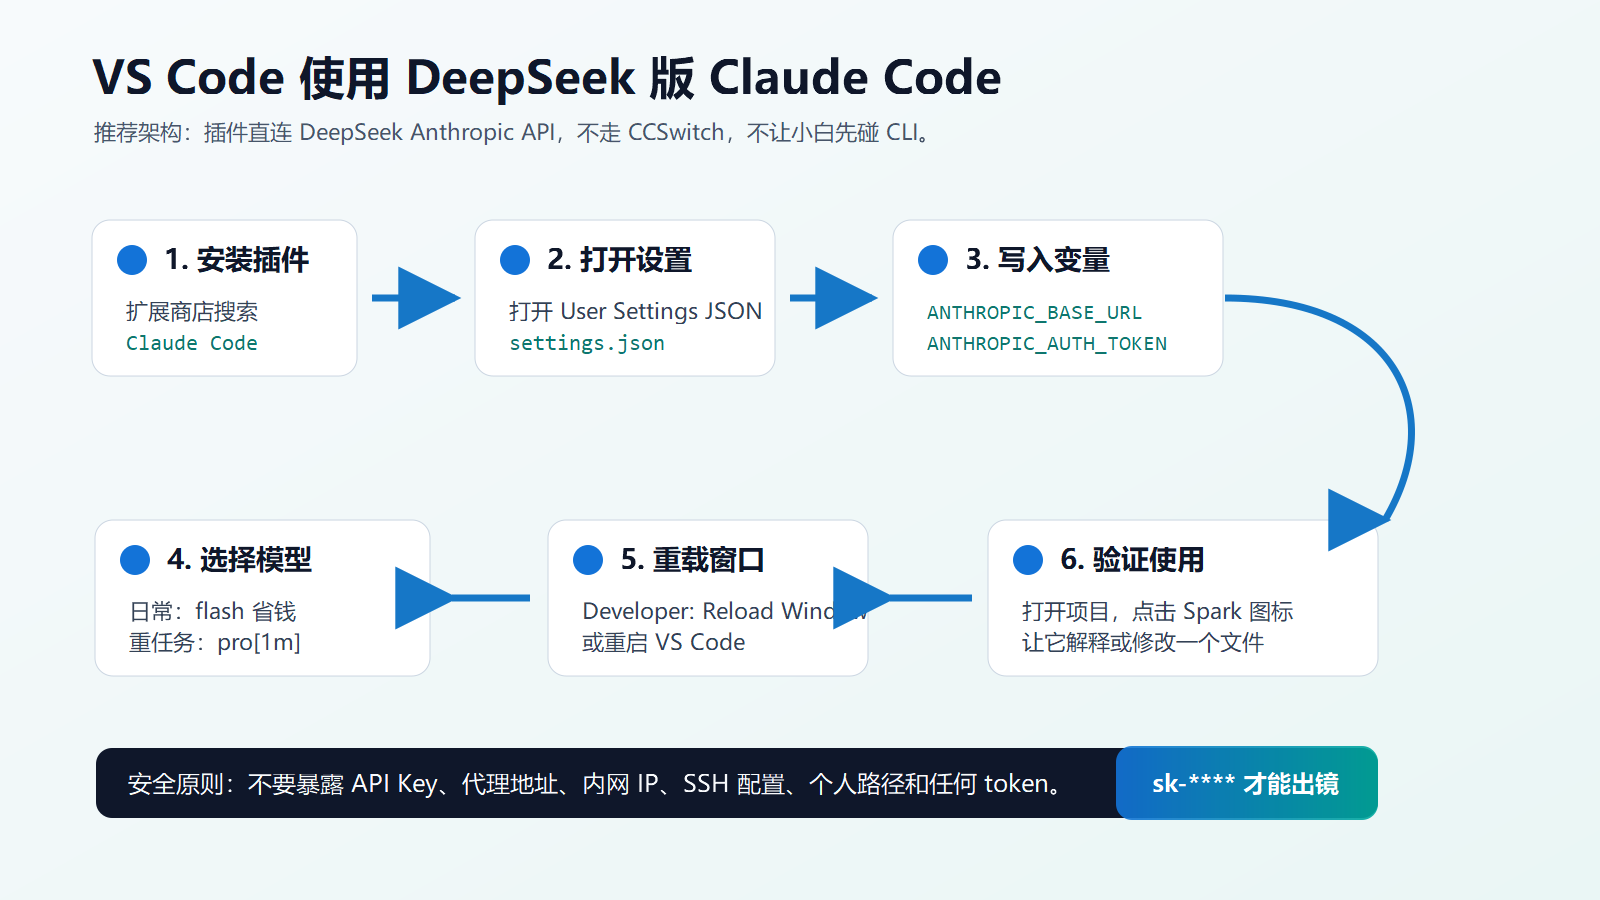Select the heading "3. 写入变量"
This screenshot has height=900, width=1600.
pyautogui.click(x=1038, y=260)
